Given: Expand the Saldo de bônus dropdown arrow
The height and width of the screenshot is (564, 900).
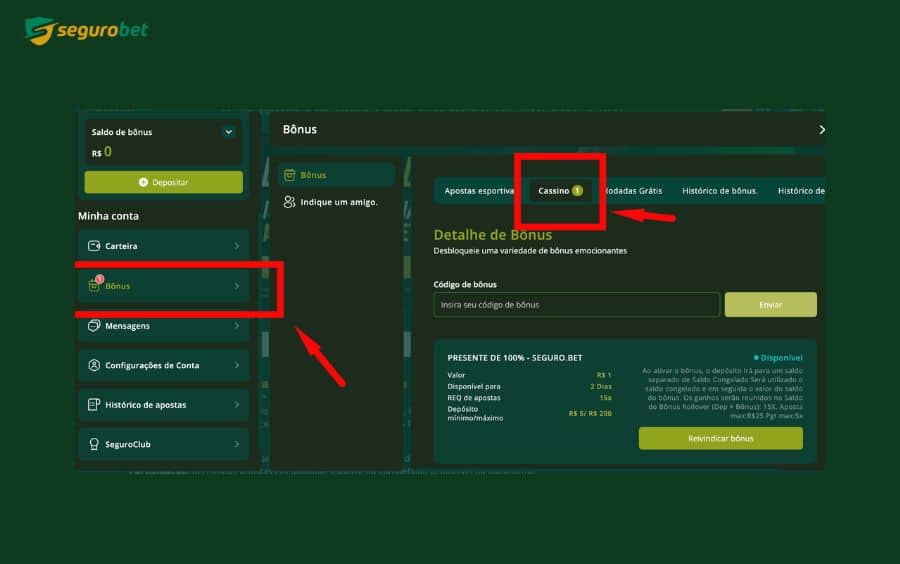Looking at the screenshot, I should tap(228, 132).
